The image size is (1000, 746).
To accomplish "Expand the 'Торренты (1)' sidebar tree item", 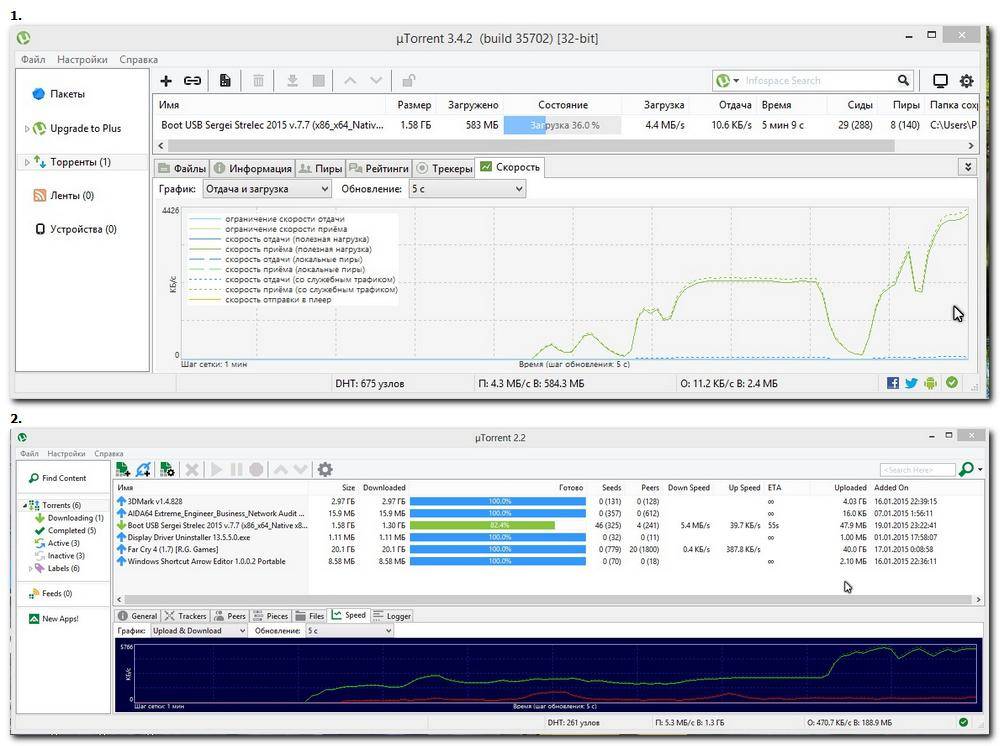I will click(28, 162).
